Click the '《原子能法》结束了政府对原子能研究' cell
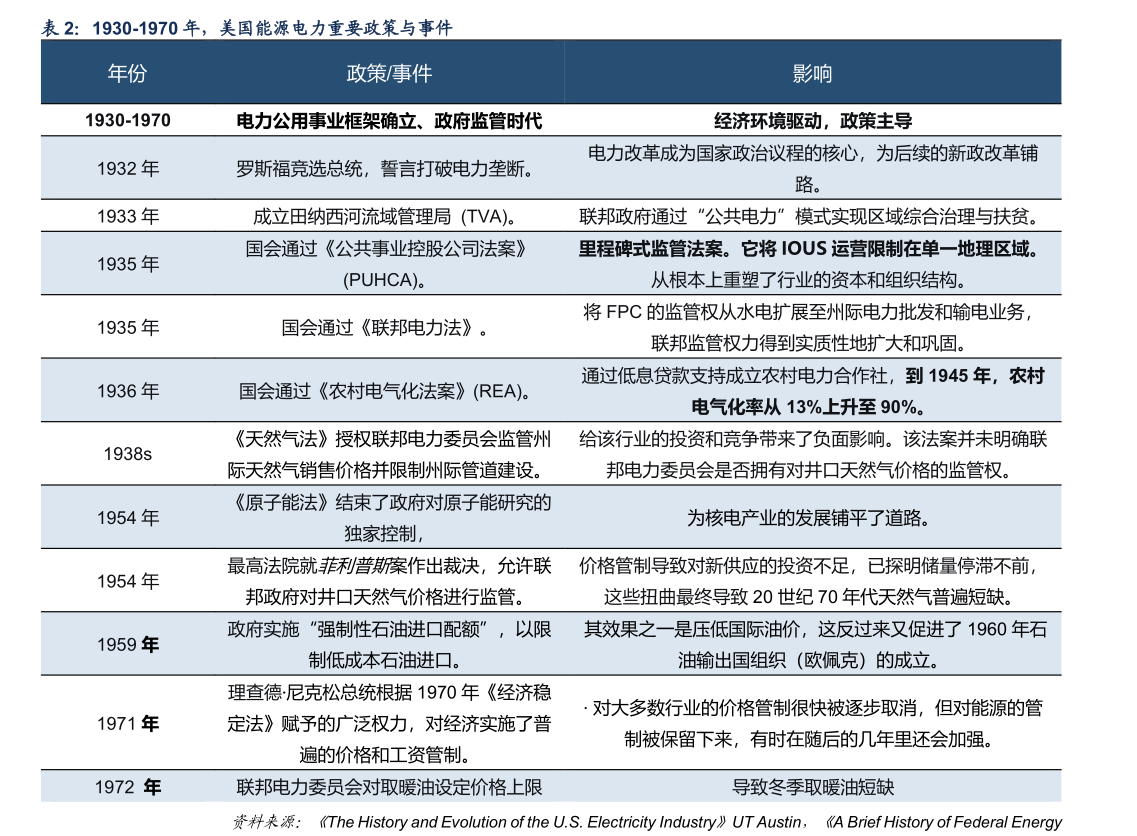Image resolution: width=1137 pixels, height=836 pixels. pyautogui.click(x=389, y=518)
